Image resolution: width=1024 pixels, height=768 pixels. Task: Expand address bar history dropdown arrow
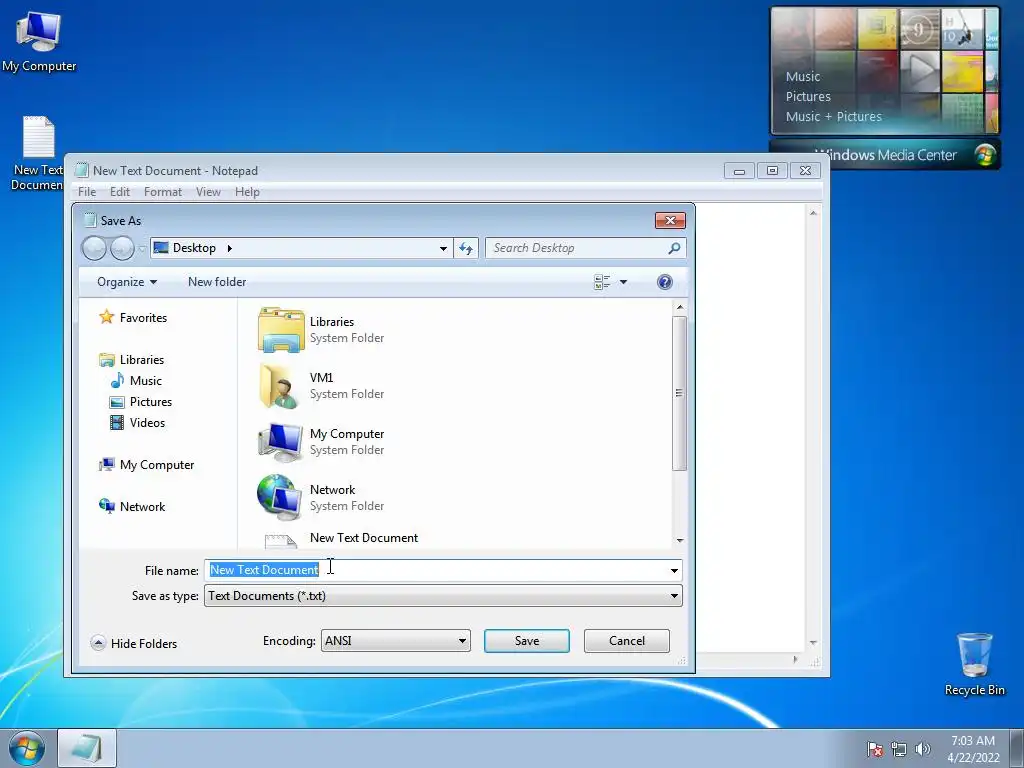tap(443, 248)
